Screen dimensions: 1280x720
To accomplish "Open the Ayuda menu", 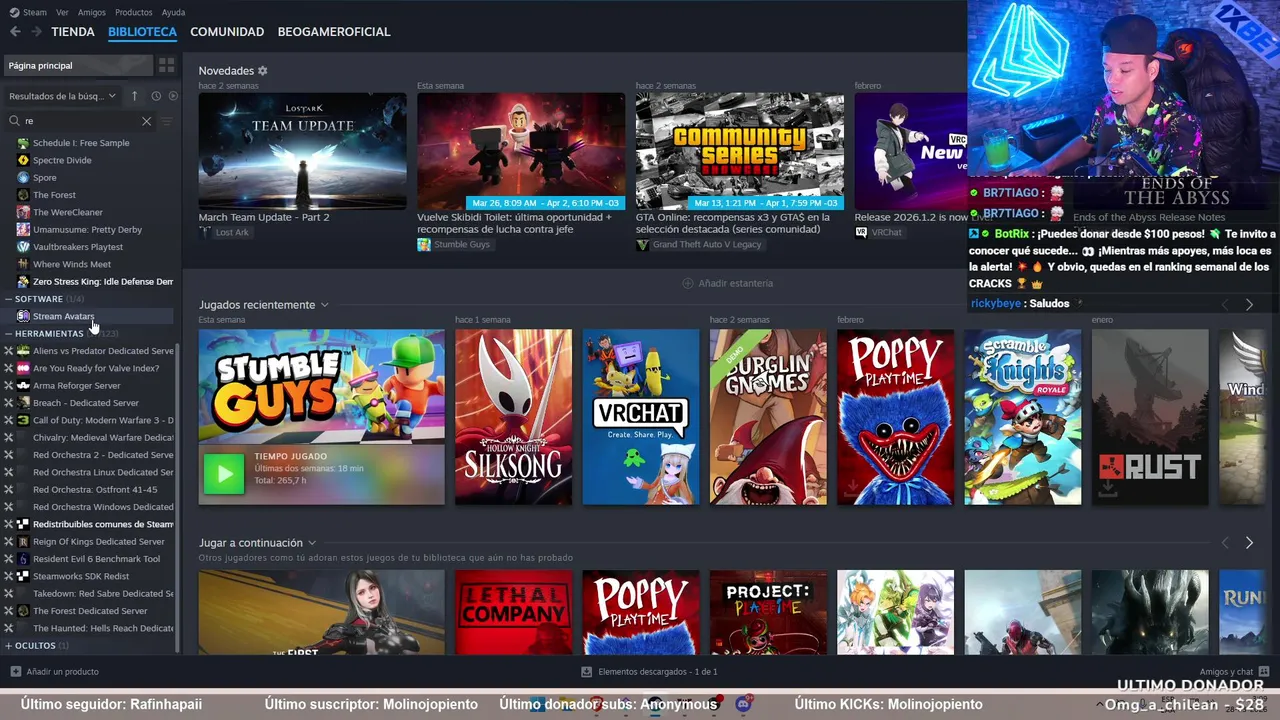I will (x=173, y=12).
